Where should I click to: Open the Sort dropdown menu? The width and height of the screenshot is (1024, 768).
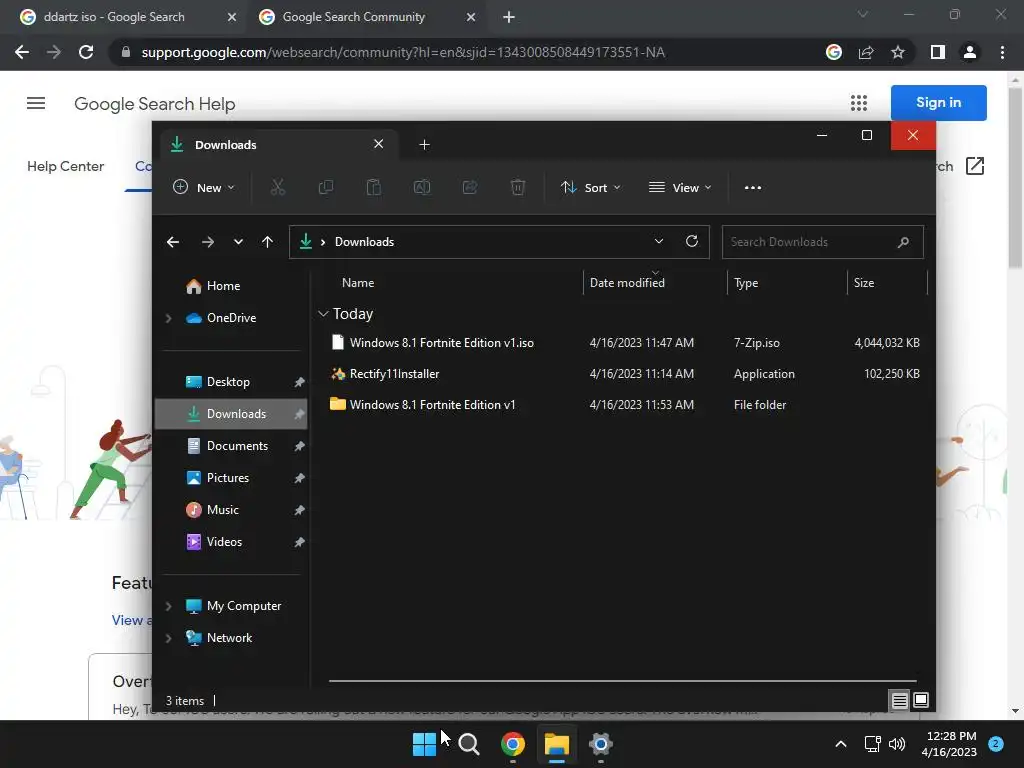click(x=590, y=187)
